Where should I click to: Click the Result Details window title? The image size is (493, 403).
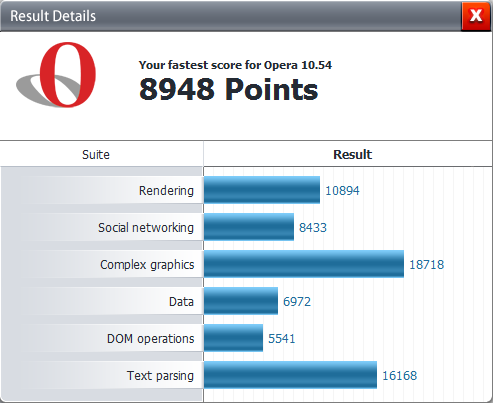point(53,16)
